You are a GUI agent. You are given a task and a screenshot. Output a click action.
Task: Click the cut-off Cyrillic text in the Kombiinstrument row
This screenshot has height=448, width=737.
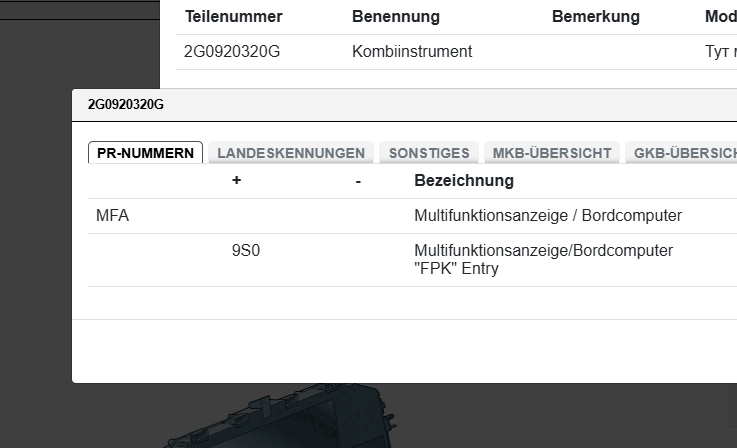(720, 51)
